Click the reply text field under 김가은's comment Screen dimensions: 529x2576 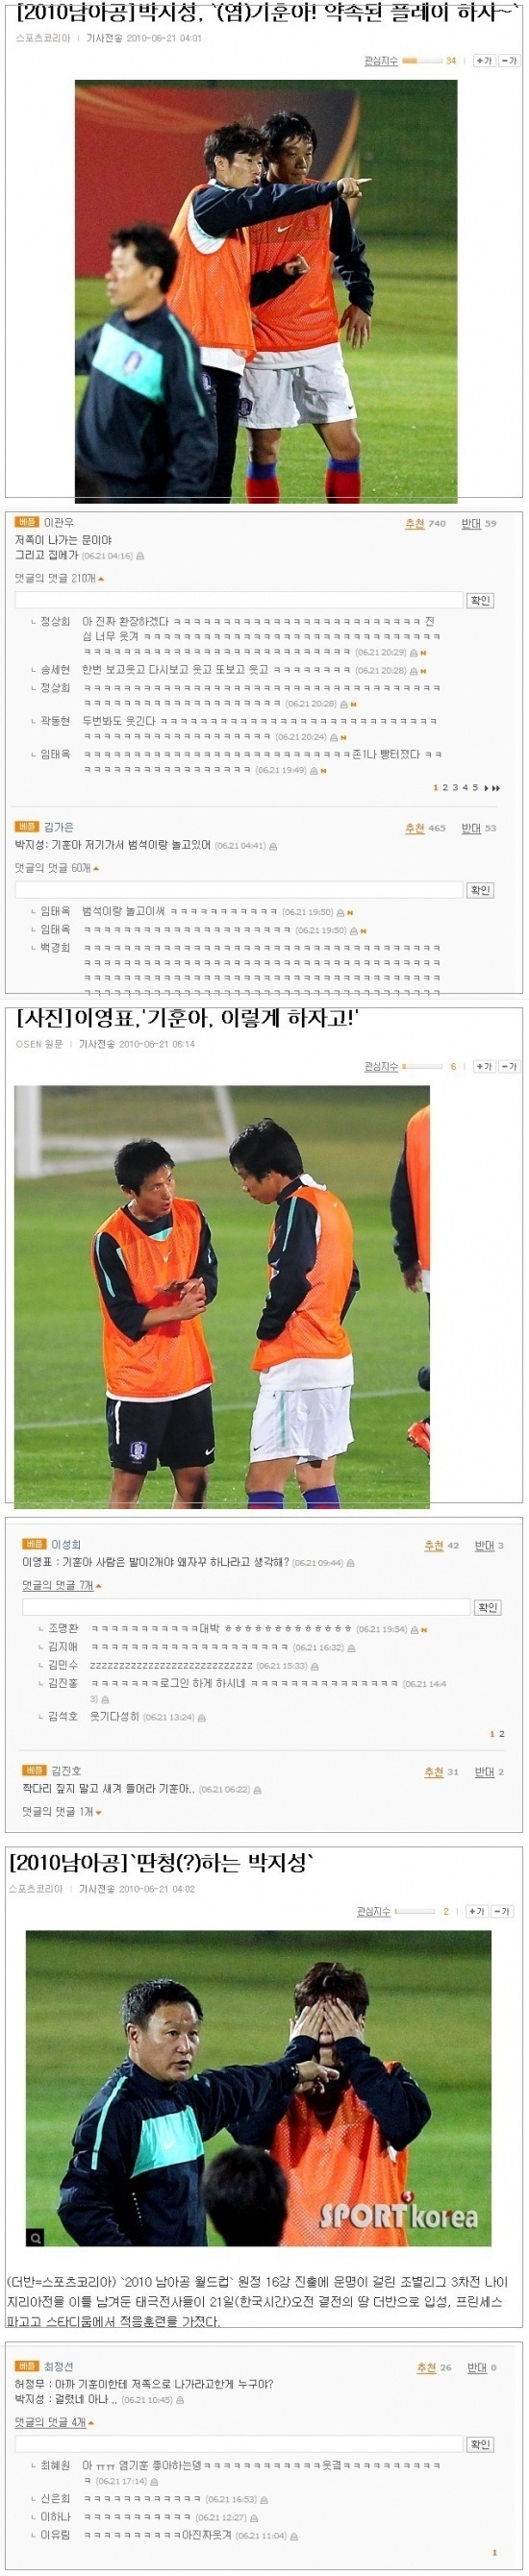(x=239, y=889)
